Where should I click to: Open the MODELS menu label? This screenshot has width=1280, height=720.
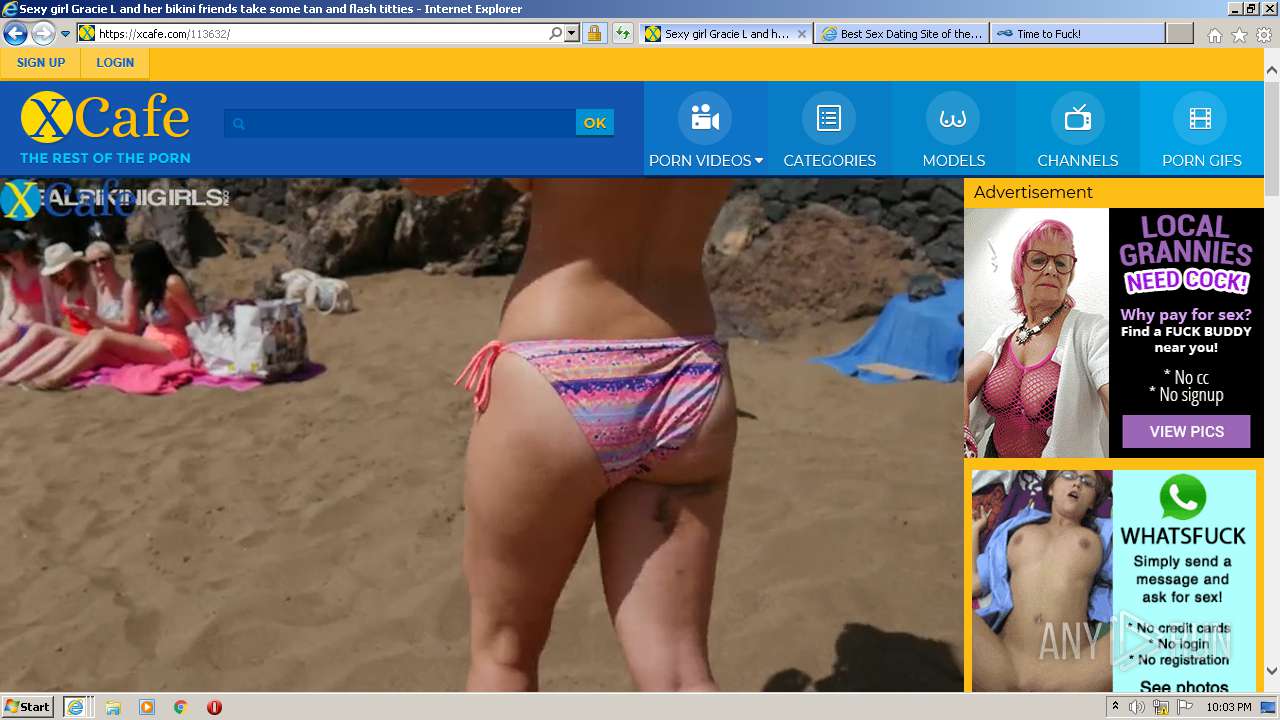pos(953,160)
